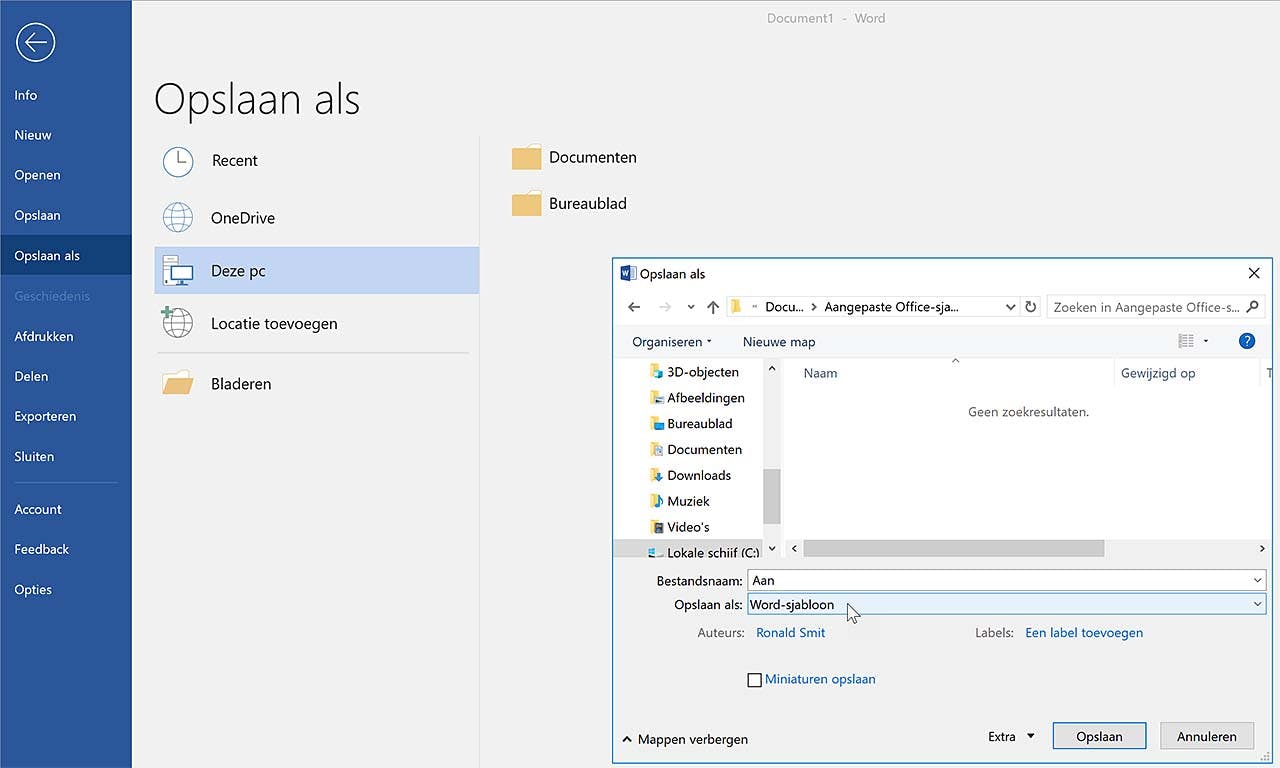1280x768 pixels.
Task: Click the refresh icon beside address bar
Action: point(1031,307)
